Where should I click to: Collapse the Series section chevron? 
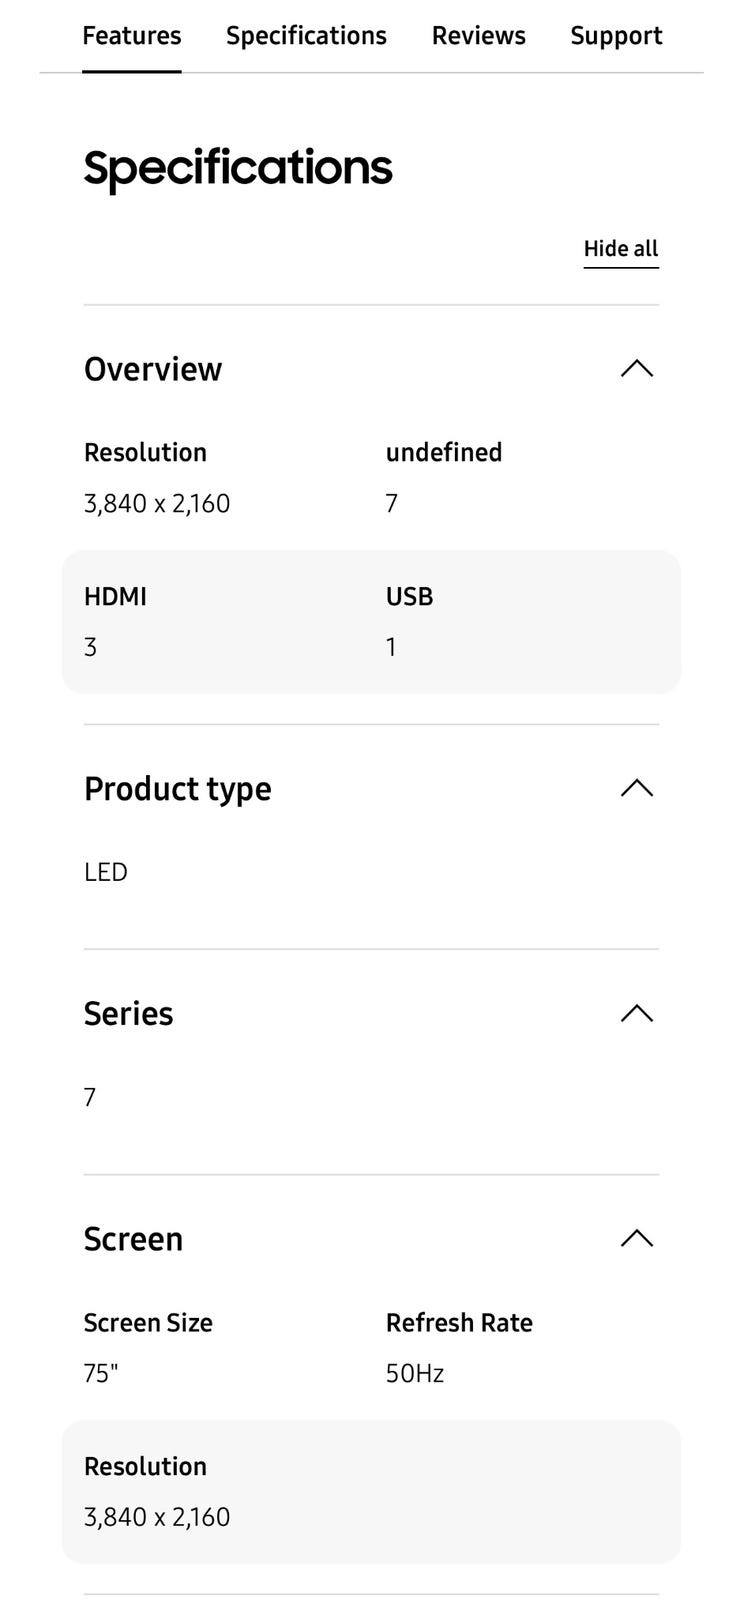point(636,1014)
